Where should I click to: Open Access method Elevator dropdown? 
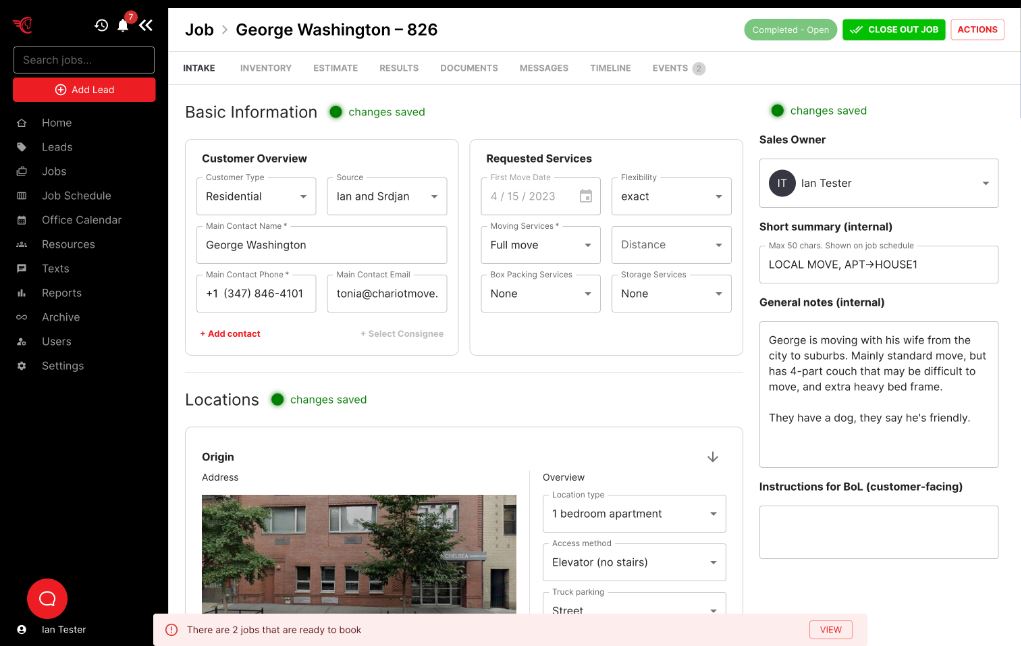pos(634,562)
